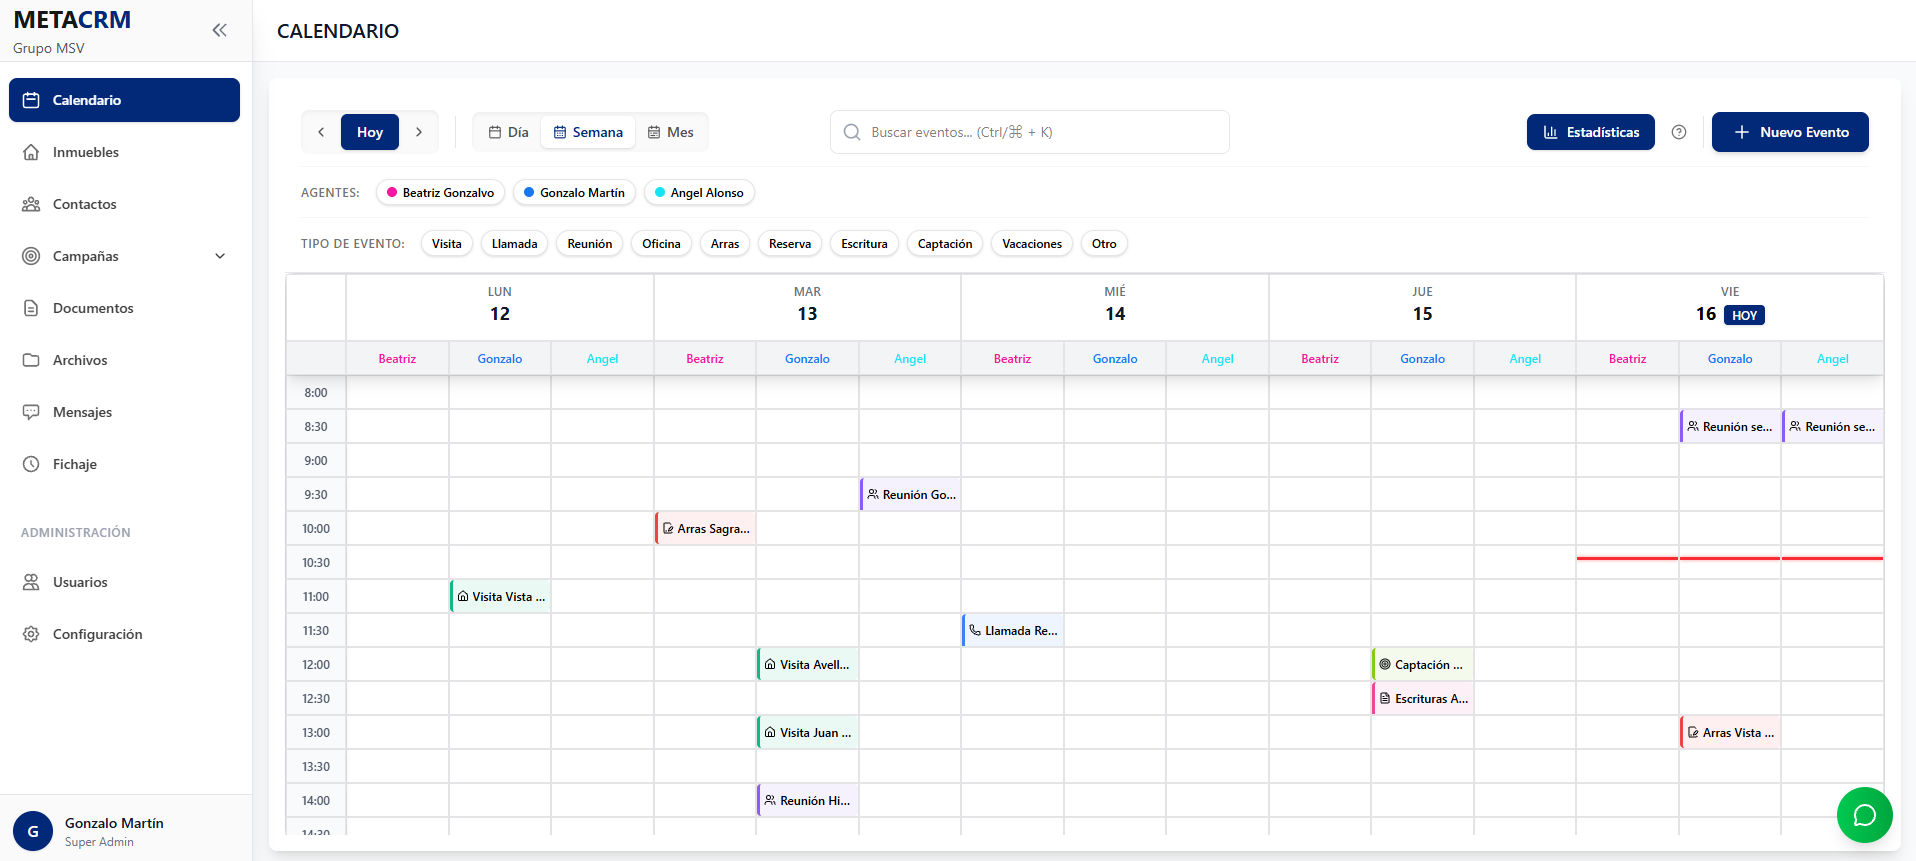Toggle agent filter Gonzalo Martín
Screen dimensions: 1916x861
point(574,193)
